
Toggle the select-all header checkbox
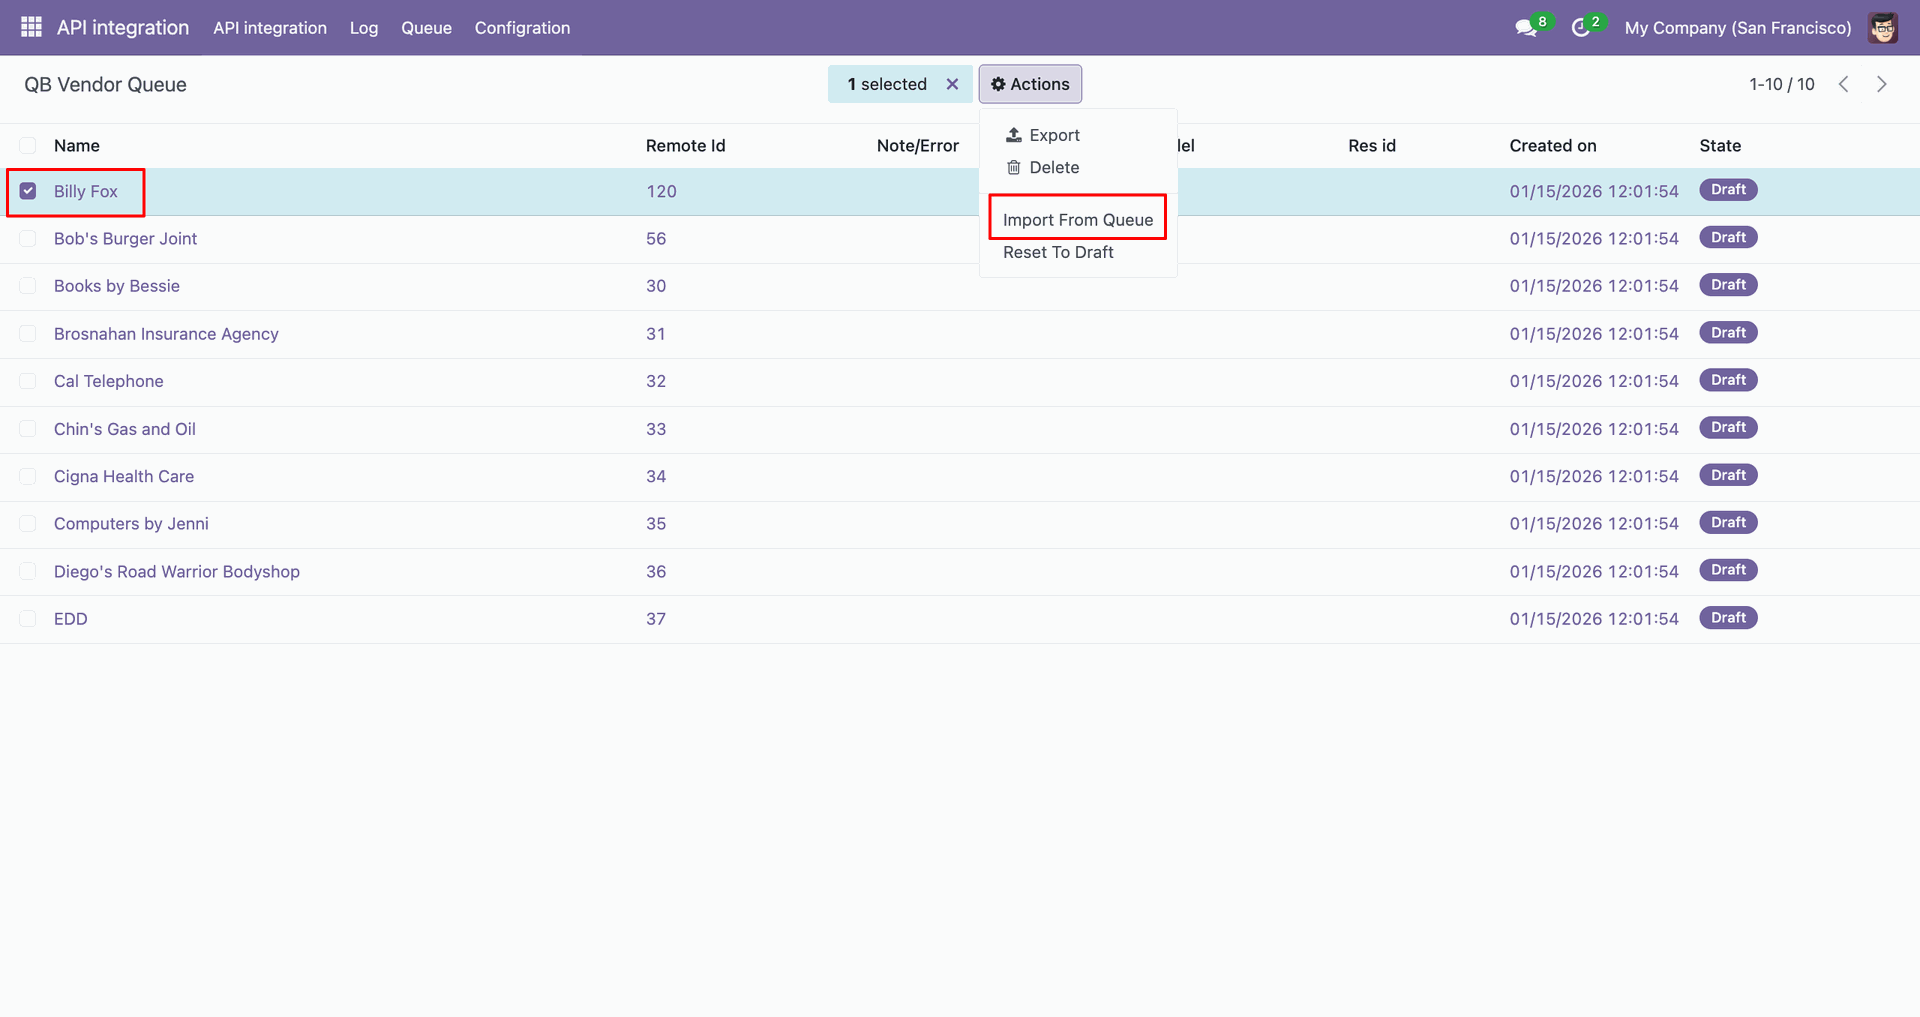[28, 145]
